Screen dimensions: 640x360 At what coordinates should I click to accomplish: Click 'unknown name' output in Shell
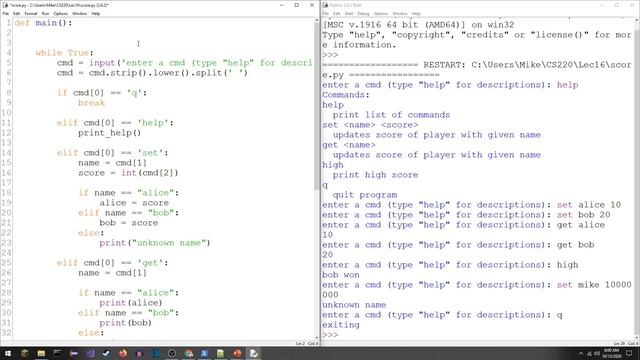pyautogui.click(x=354, y=305)
